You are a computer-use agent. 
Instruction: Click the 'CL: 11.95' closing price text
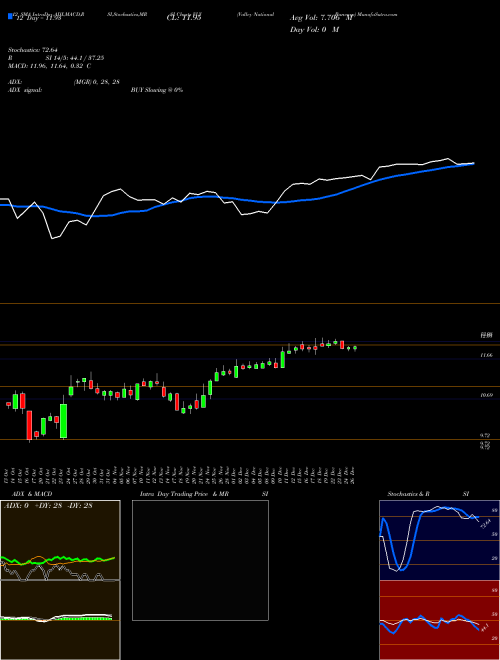coord(184,18)
